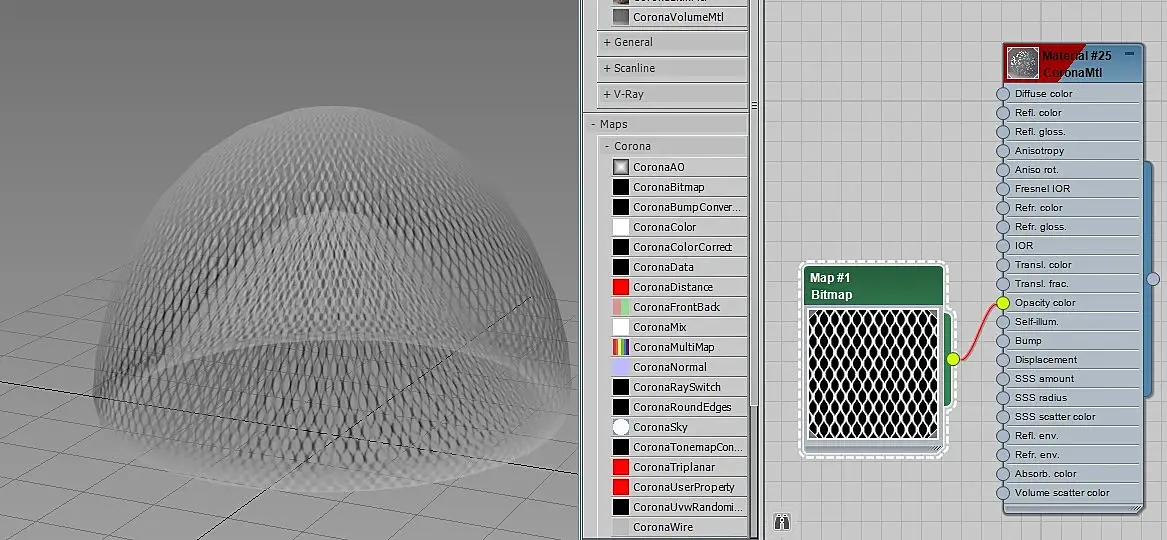Screen dimensions: 1167x540
Task: Click the SSS amount input socket
Action: click(x=1003, y=379)
